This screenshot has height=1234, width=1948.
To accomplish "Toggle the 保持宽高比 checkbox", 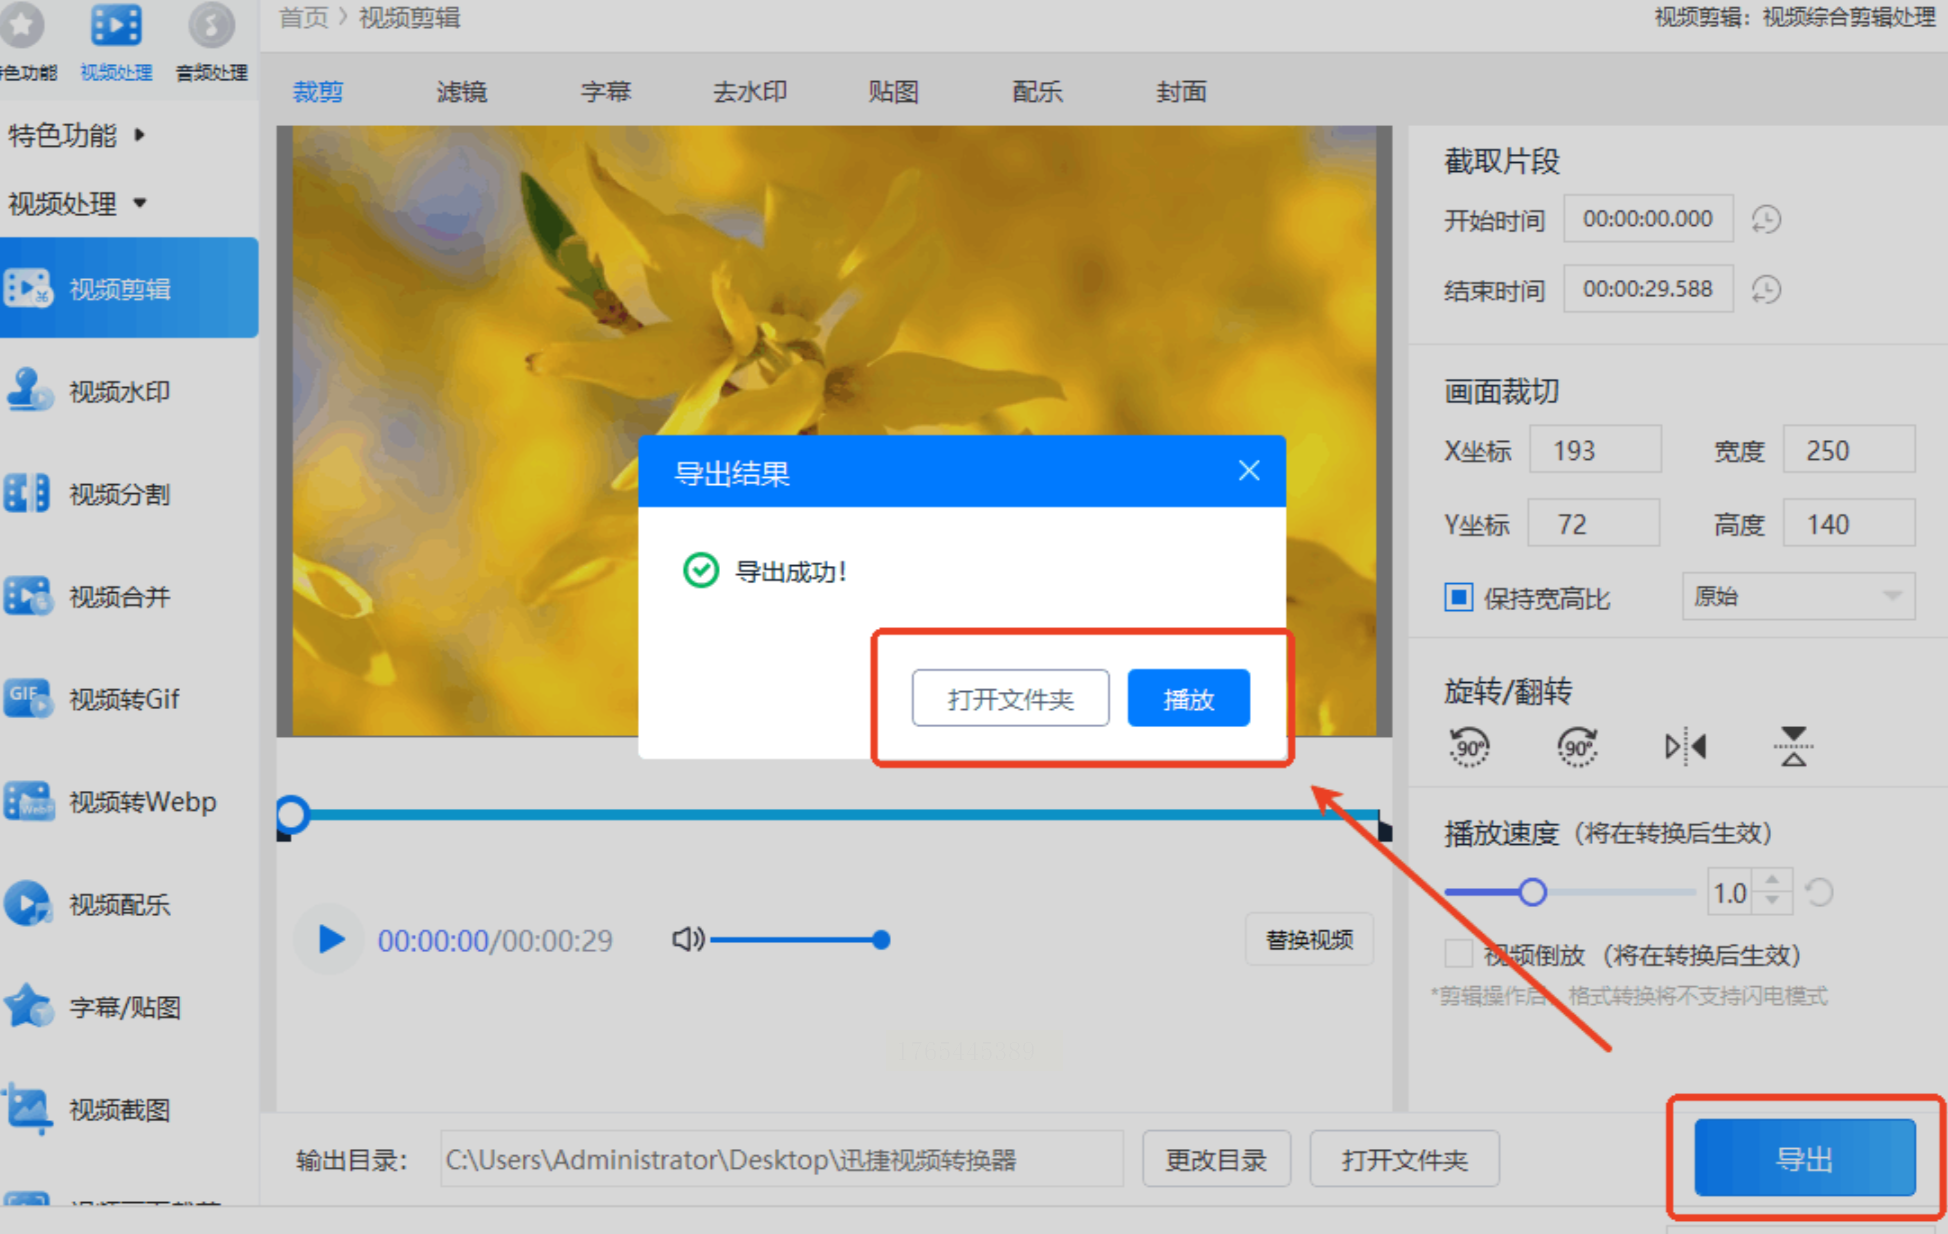I will coord(1458,598).
